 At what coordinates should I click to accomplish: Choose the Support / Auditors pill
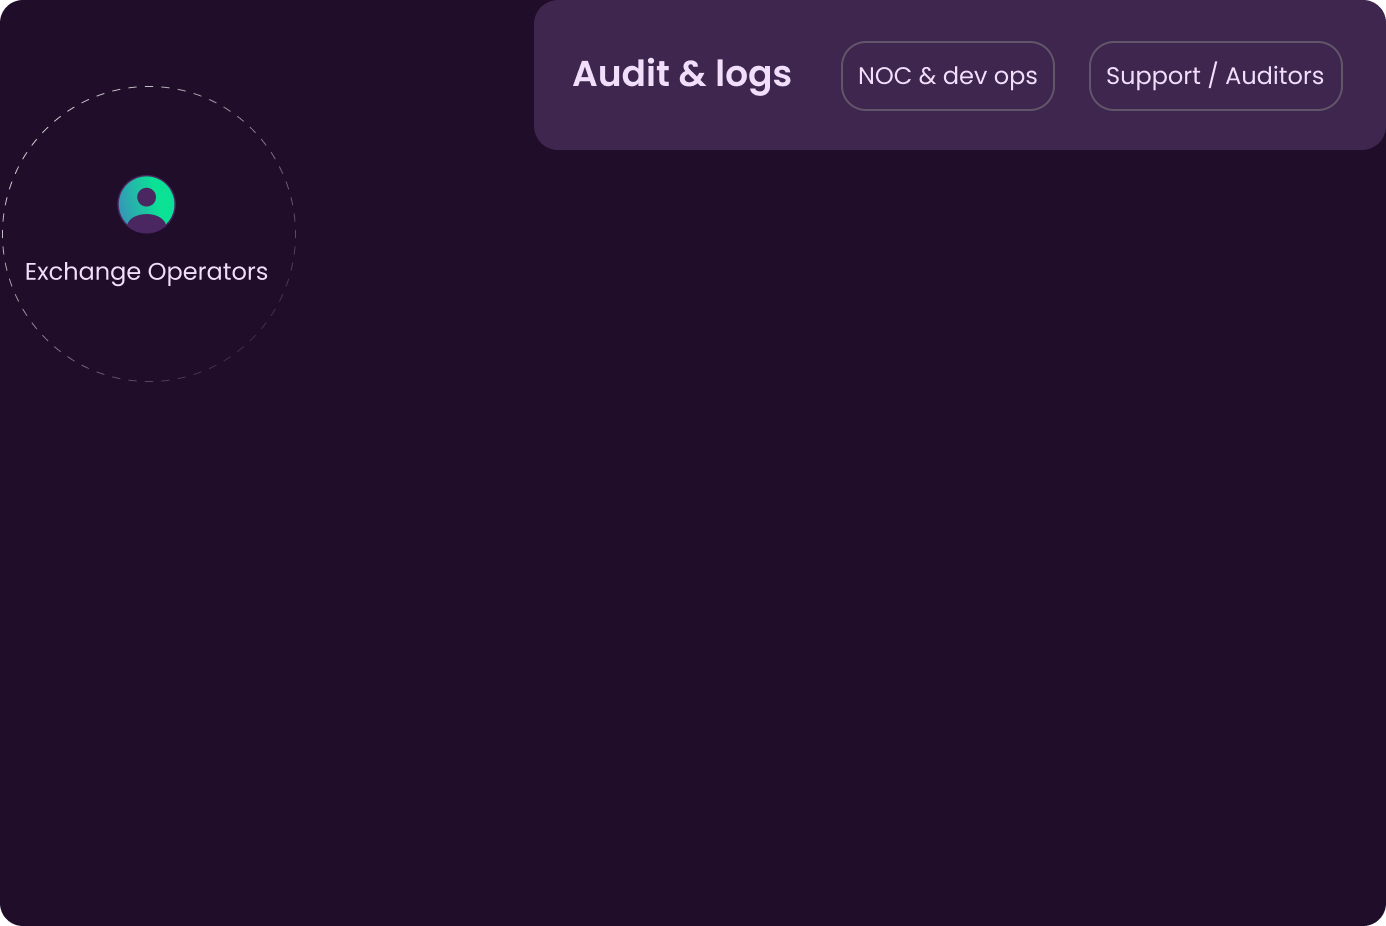point(1215,76)
